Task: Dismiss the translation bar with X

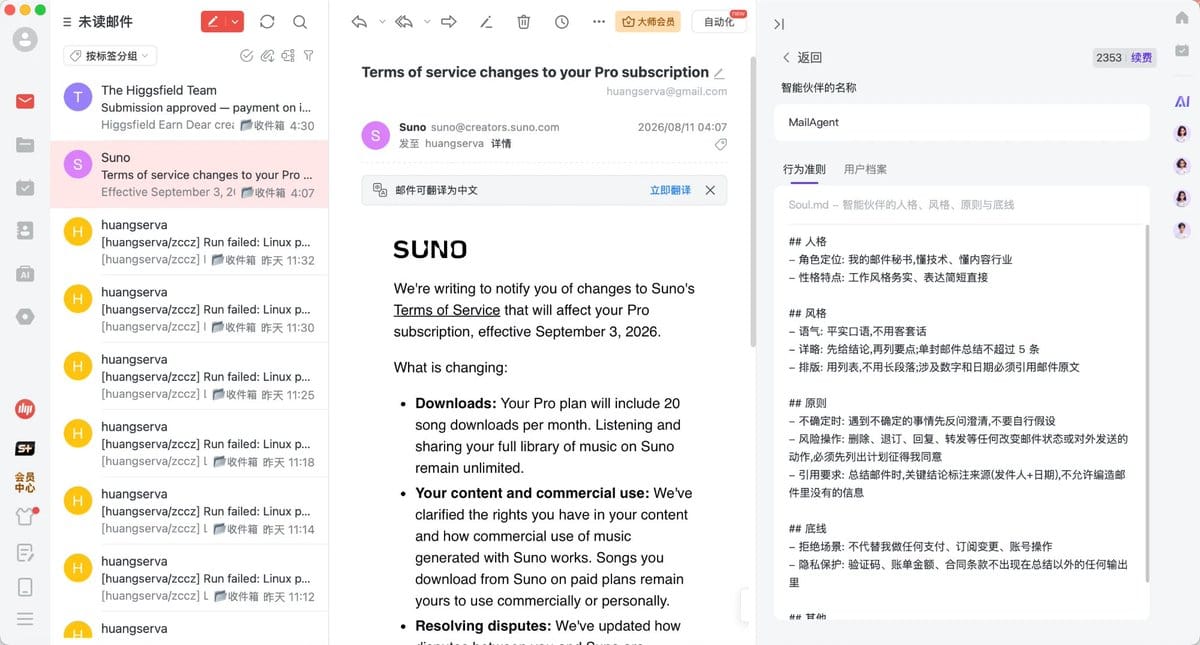Action: tap(710, 190)
